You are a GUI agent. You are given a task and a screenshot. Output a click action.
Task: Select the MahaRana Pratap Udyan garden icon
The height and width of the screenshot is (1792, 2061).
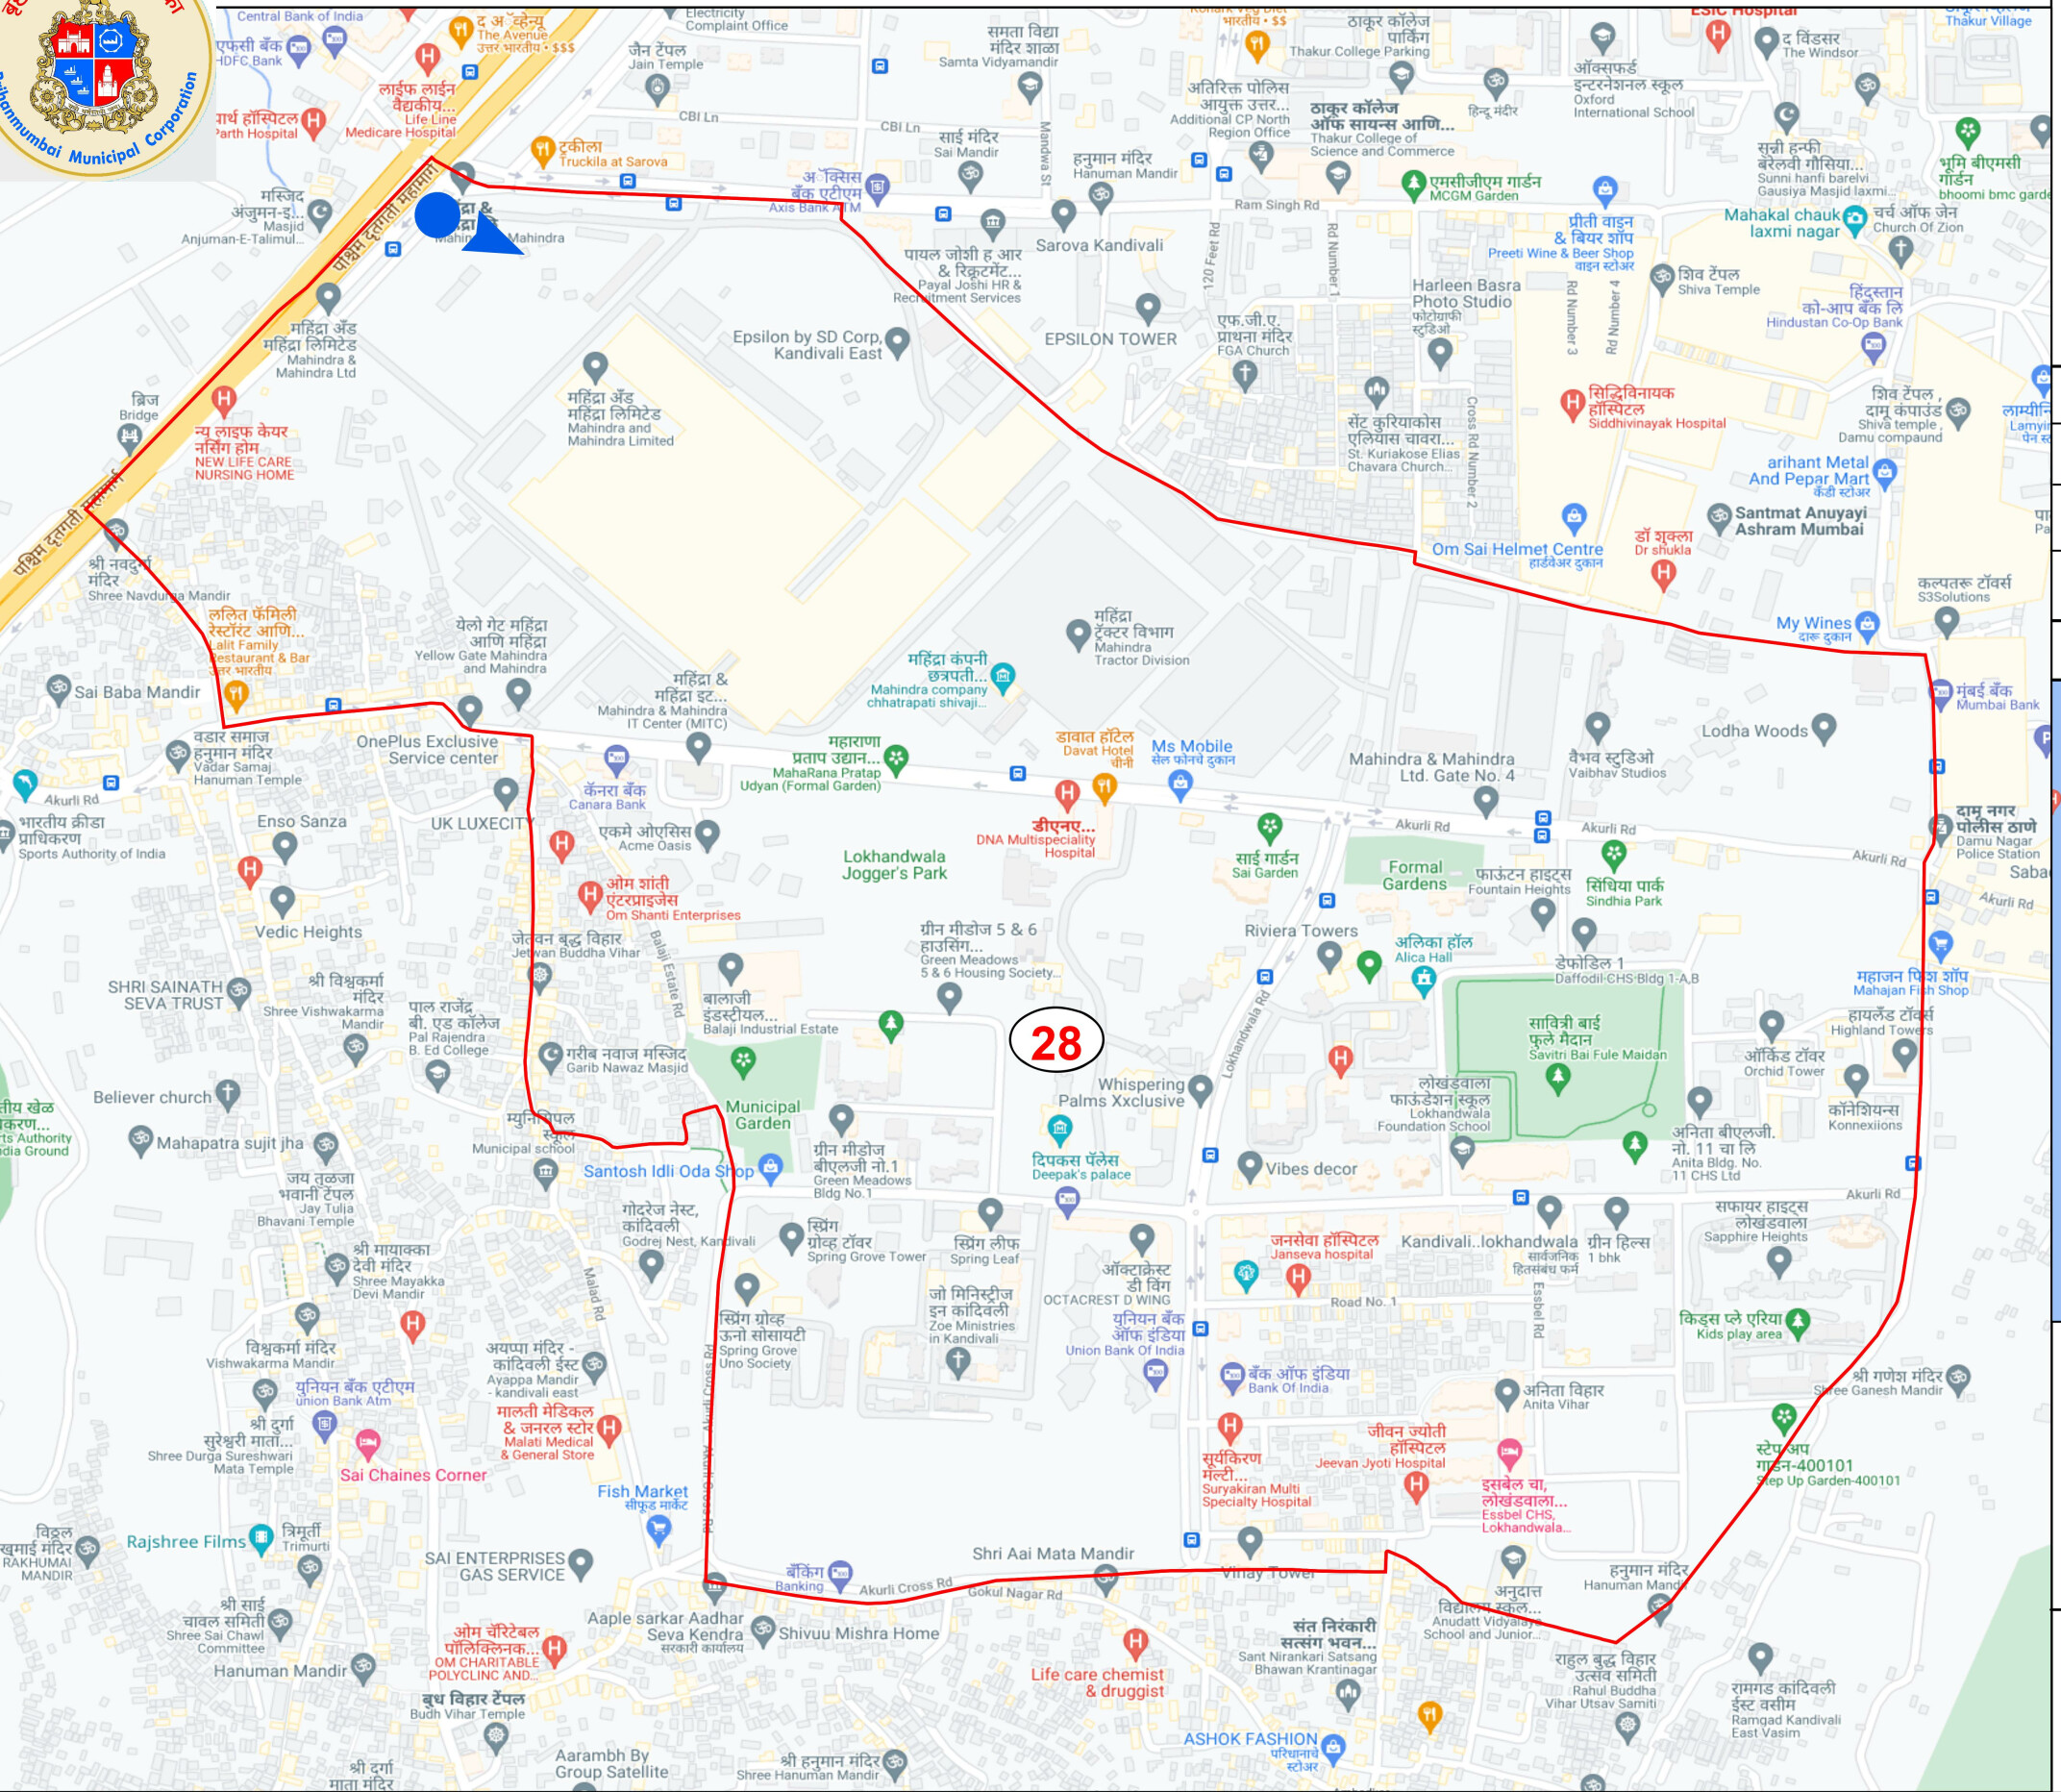(x=896, y=758)
